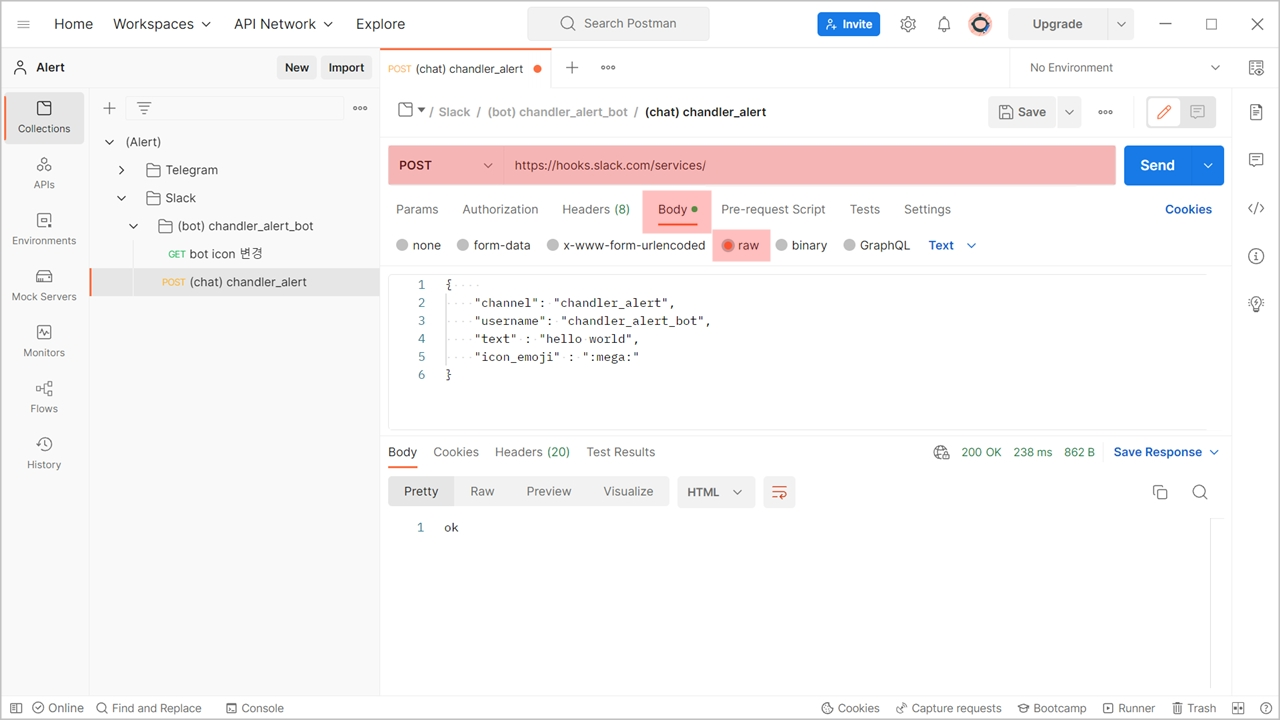Switch to the Pre-request Script tab
The width and height of the screenshot is (1280, 720).
773,209
